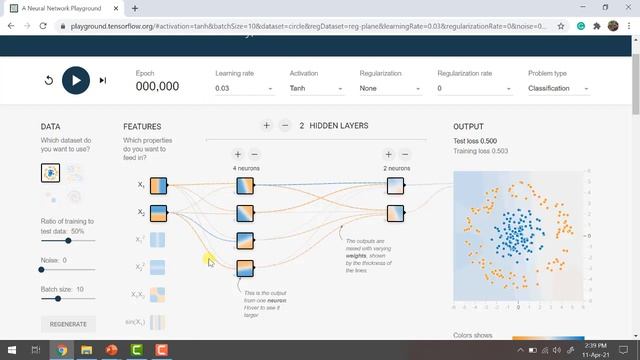Viewport: 640px width, 360px height.
Task: Toggle the X2 input feature
Action: pos(158,213)
